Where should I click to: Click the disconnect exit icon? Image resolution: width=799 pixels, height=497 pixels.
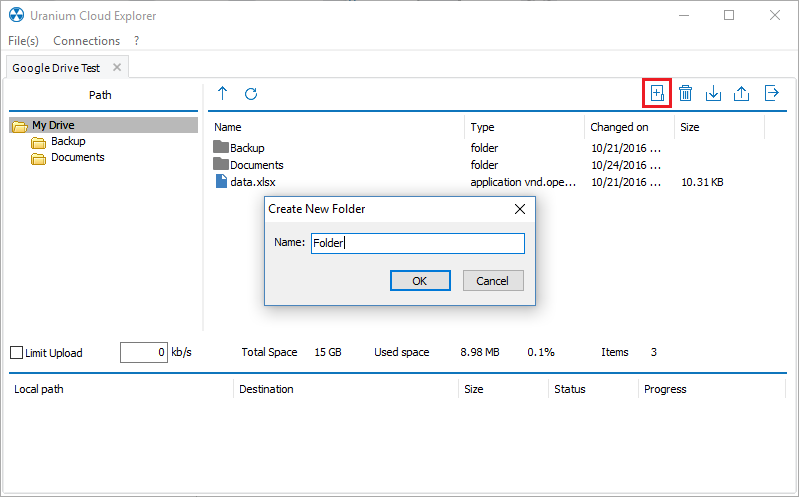click(771, 93)
